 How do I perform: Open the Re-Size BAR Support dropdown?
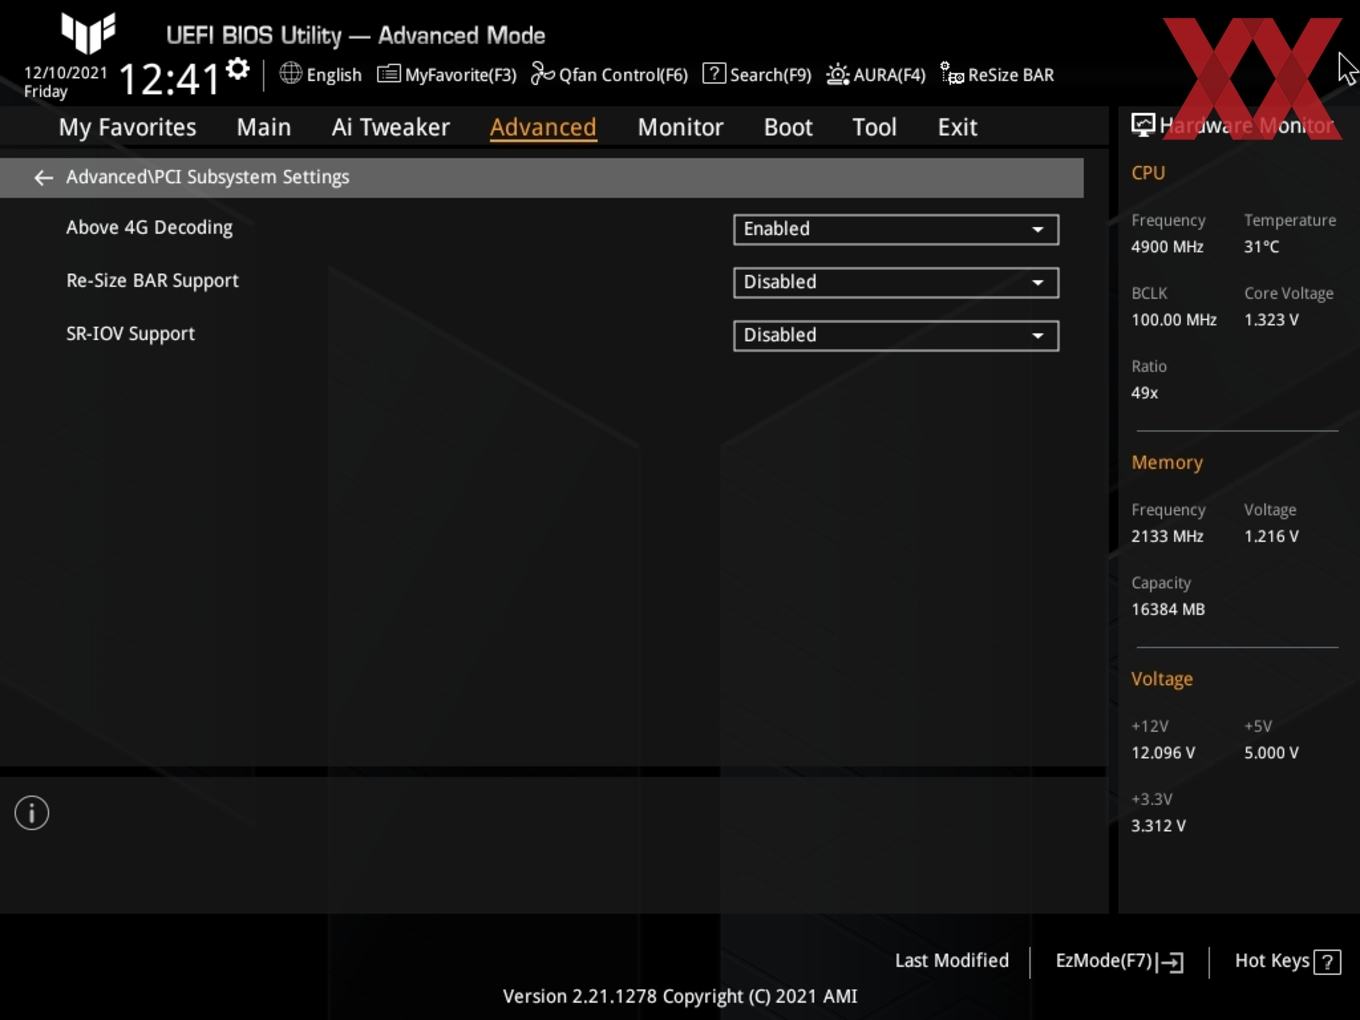point(896,282)
